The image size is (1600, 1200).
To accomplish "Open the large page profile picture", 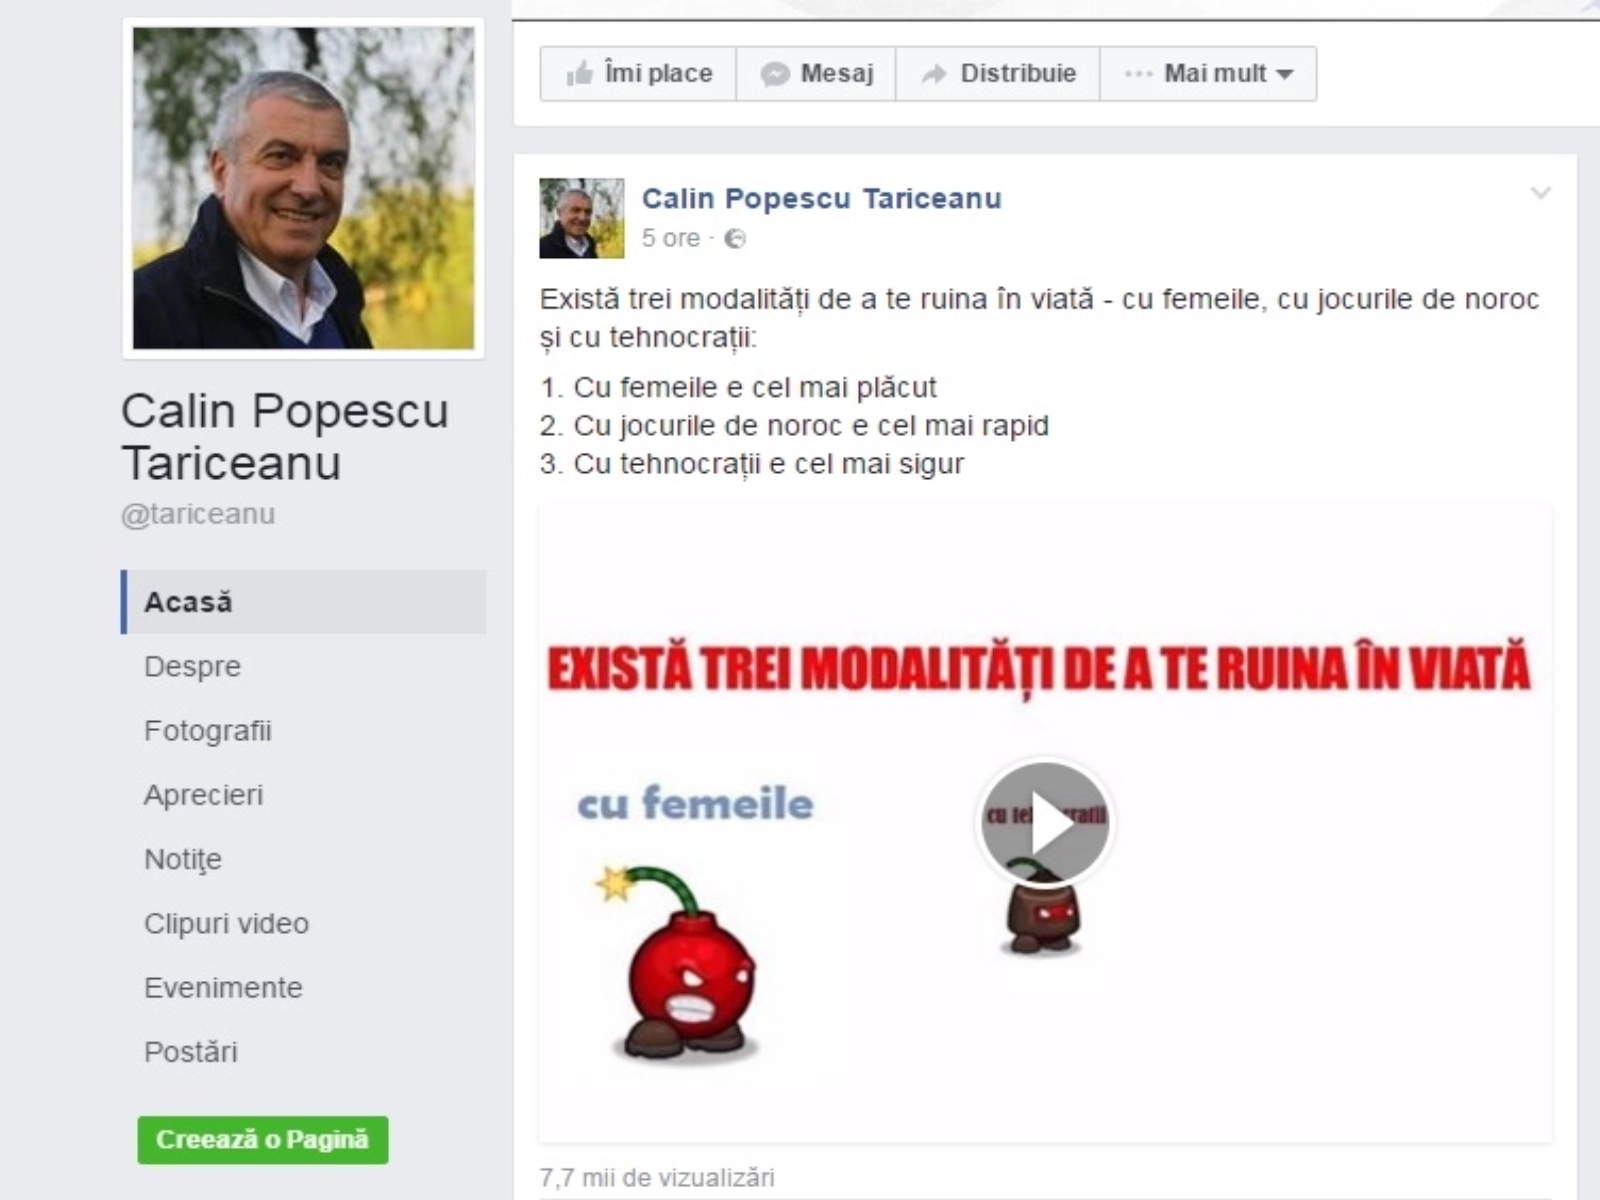I will coord(304,188).
